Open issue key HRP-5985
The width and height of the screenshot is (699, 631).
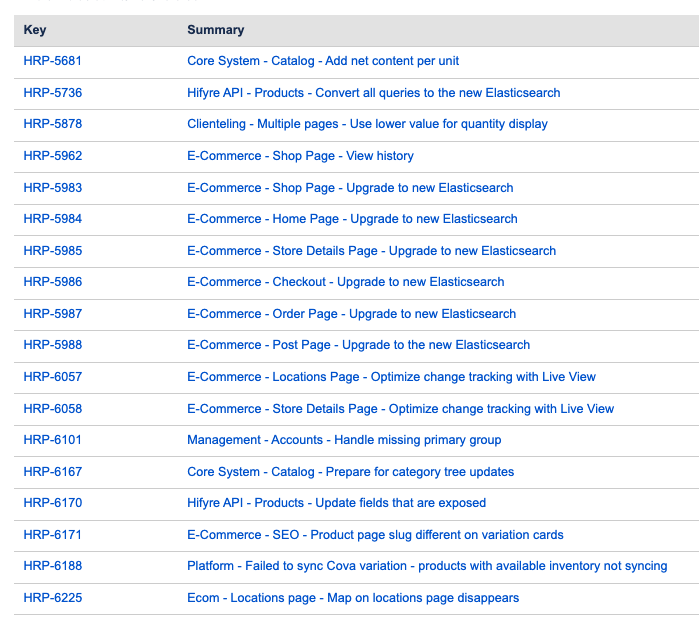pos(52,251)
